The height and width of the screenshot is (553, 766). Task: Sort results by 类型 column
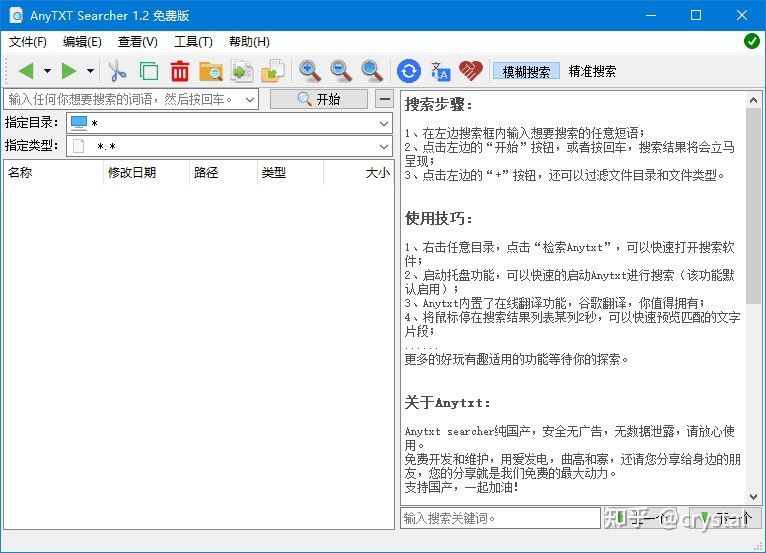pyautogui.click(x=290, y=172)
